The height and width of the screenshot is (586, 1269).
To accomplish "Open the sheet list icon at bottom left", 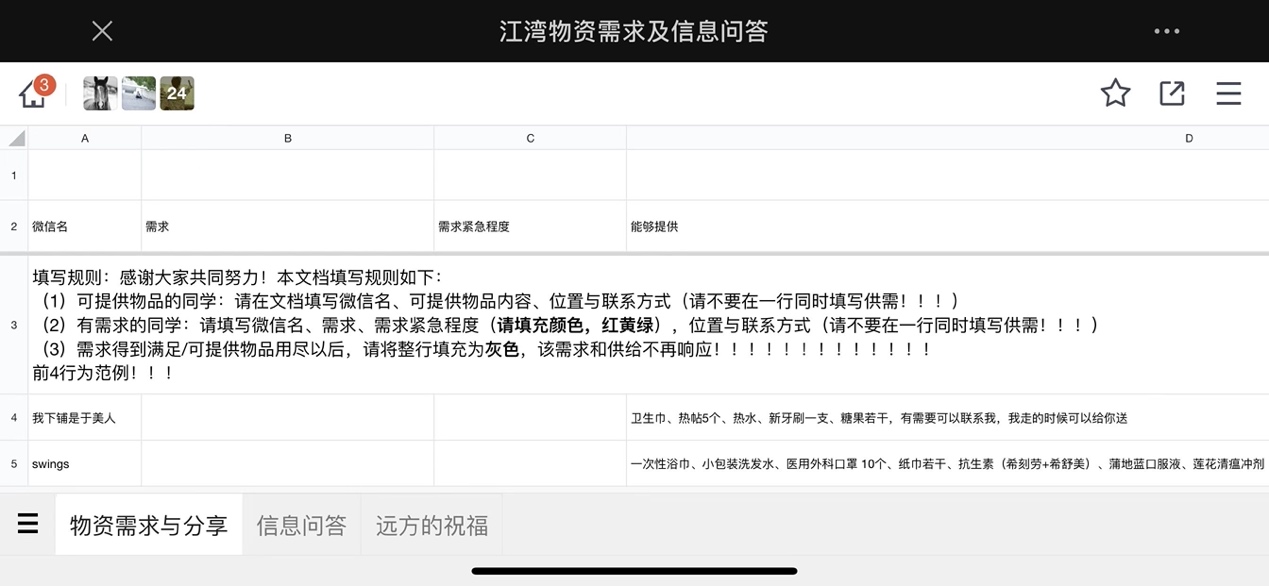I will click(x=28, y=524).
